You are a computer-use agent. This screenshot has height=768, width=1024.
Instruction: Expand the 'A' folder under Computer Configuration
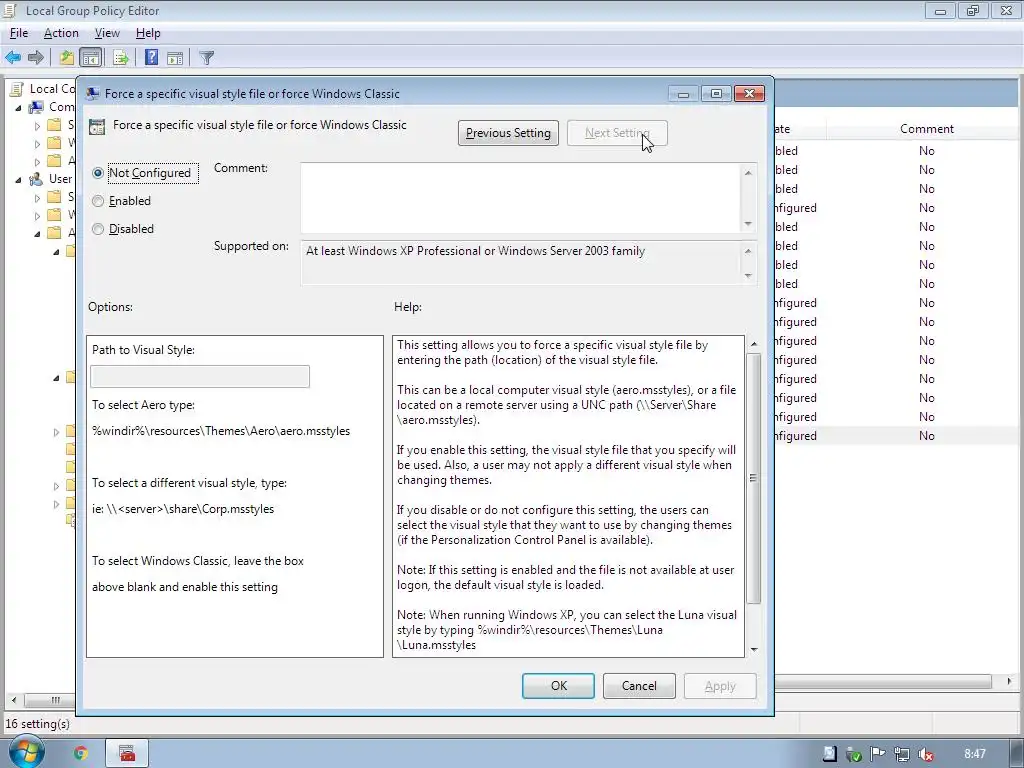tap(37, 161)
